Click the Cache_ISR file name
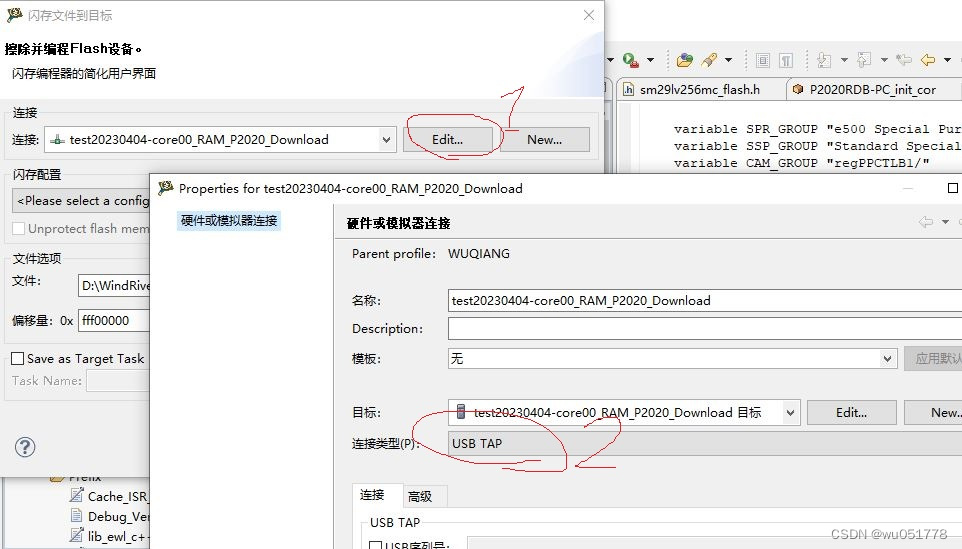Viewport: 962px width, 549px height. 118,496
